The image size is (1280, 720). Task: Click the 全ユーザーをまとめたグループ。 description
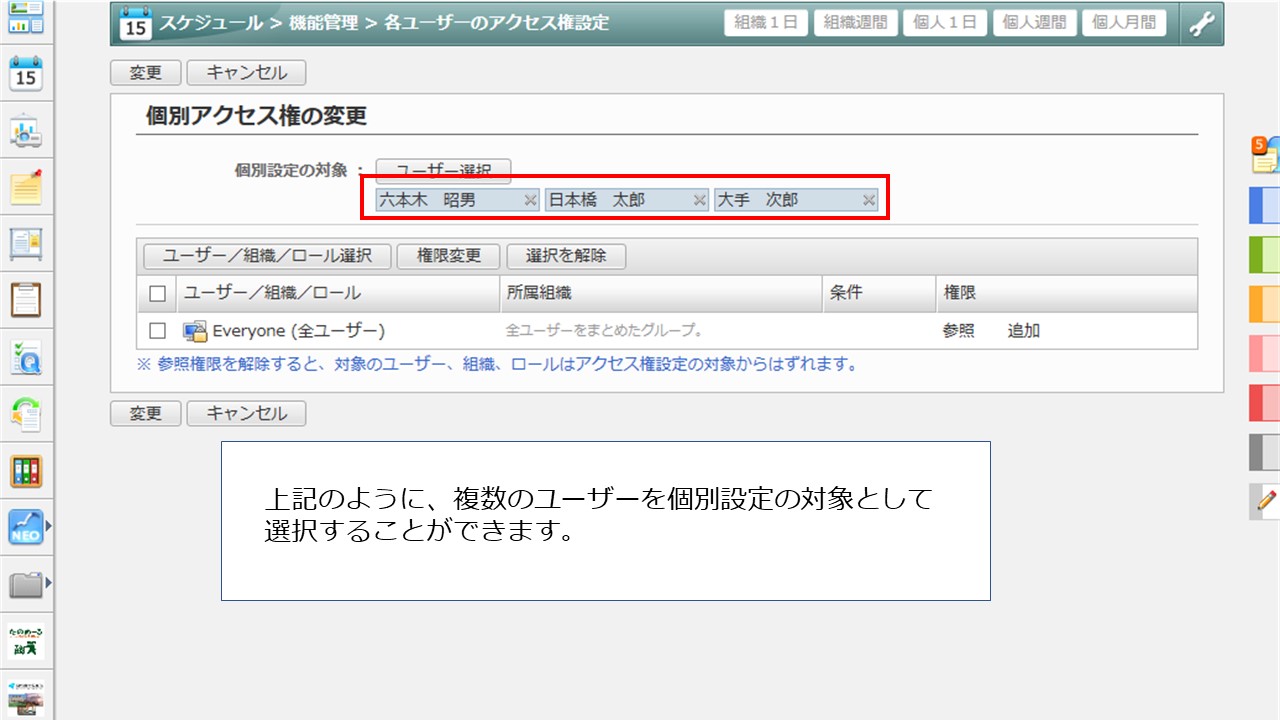pyautogui.click(x=605, y=331)
